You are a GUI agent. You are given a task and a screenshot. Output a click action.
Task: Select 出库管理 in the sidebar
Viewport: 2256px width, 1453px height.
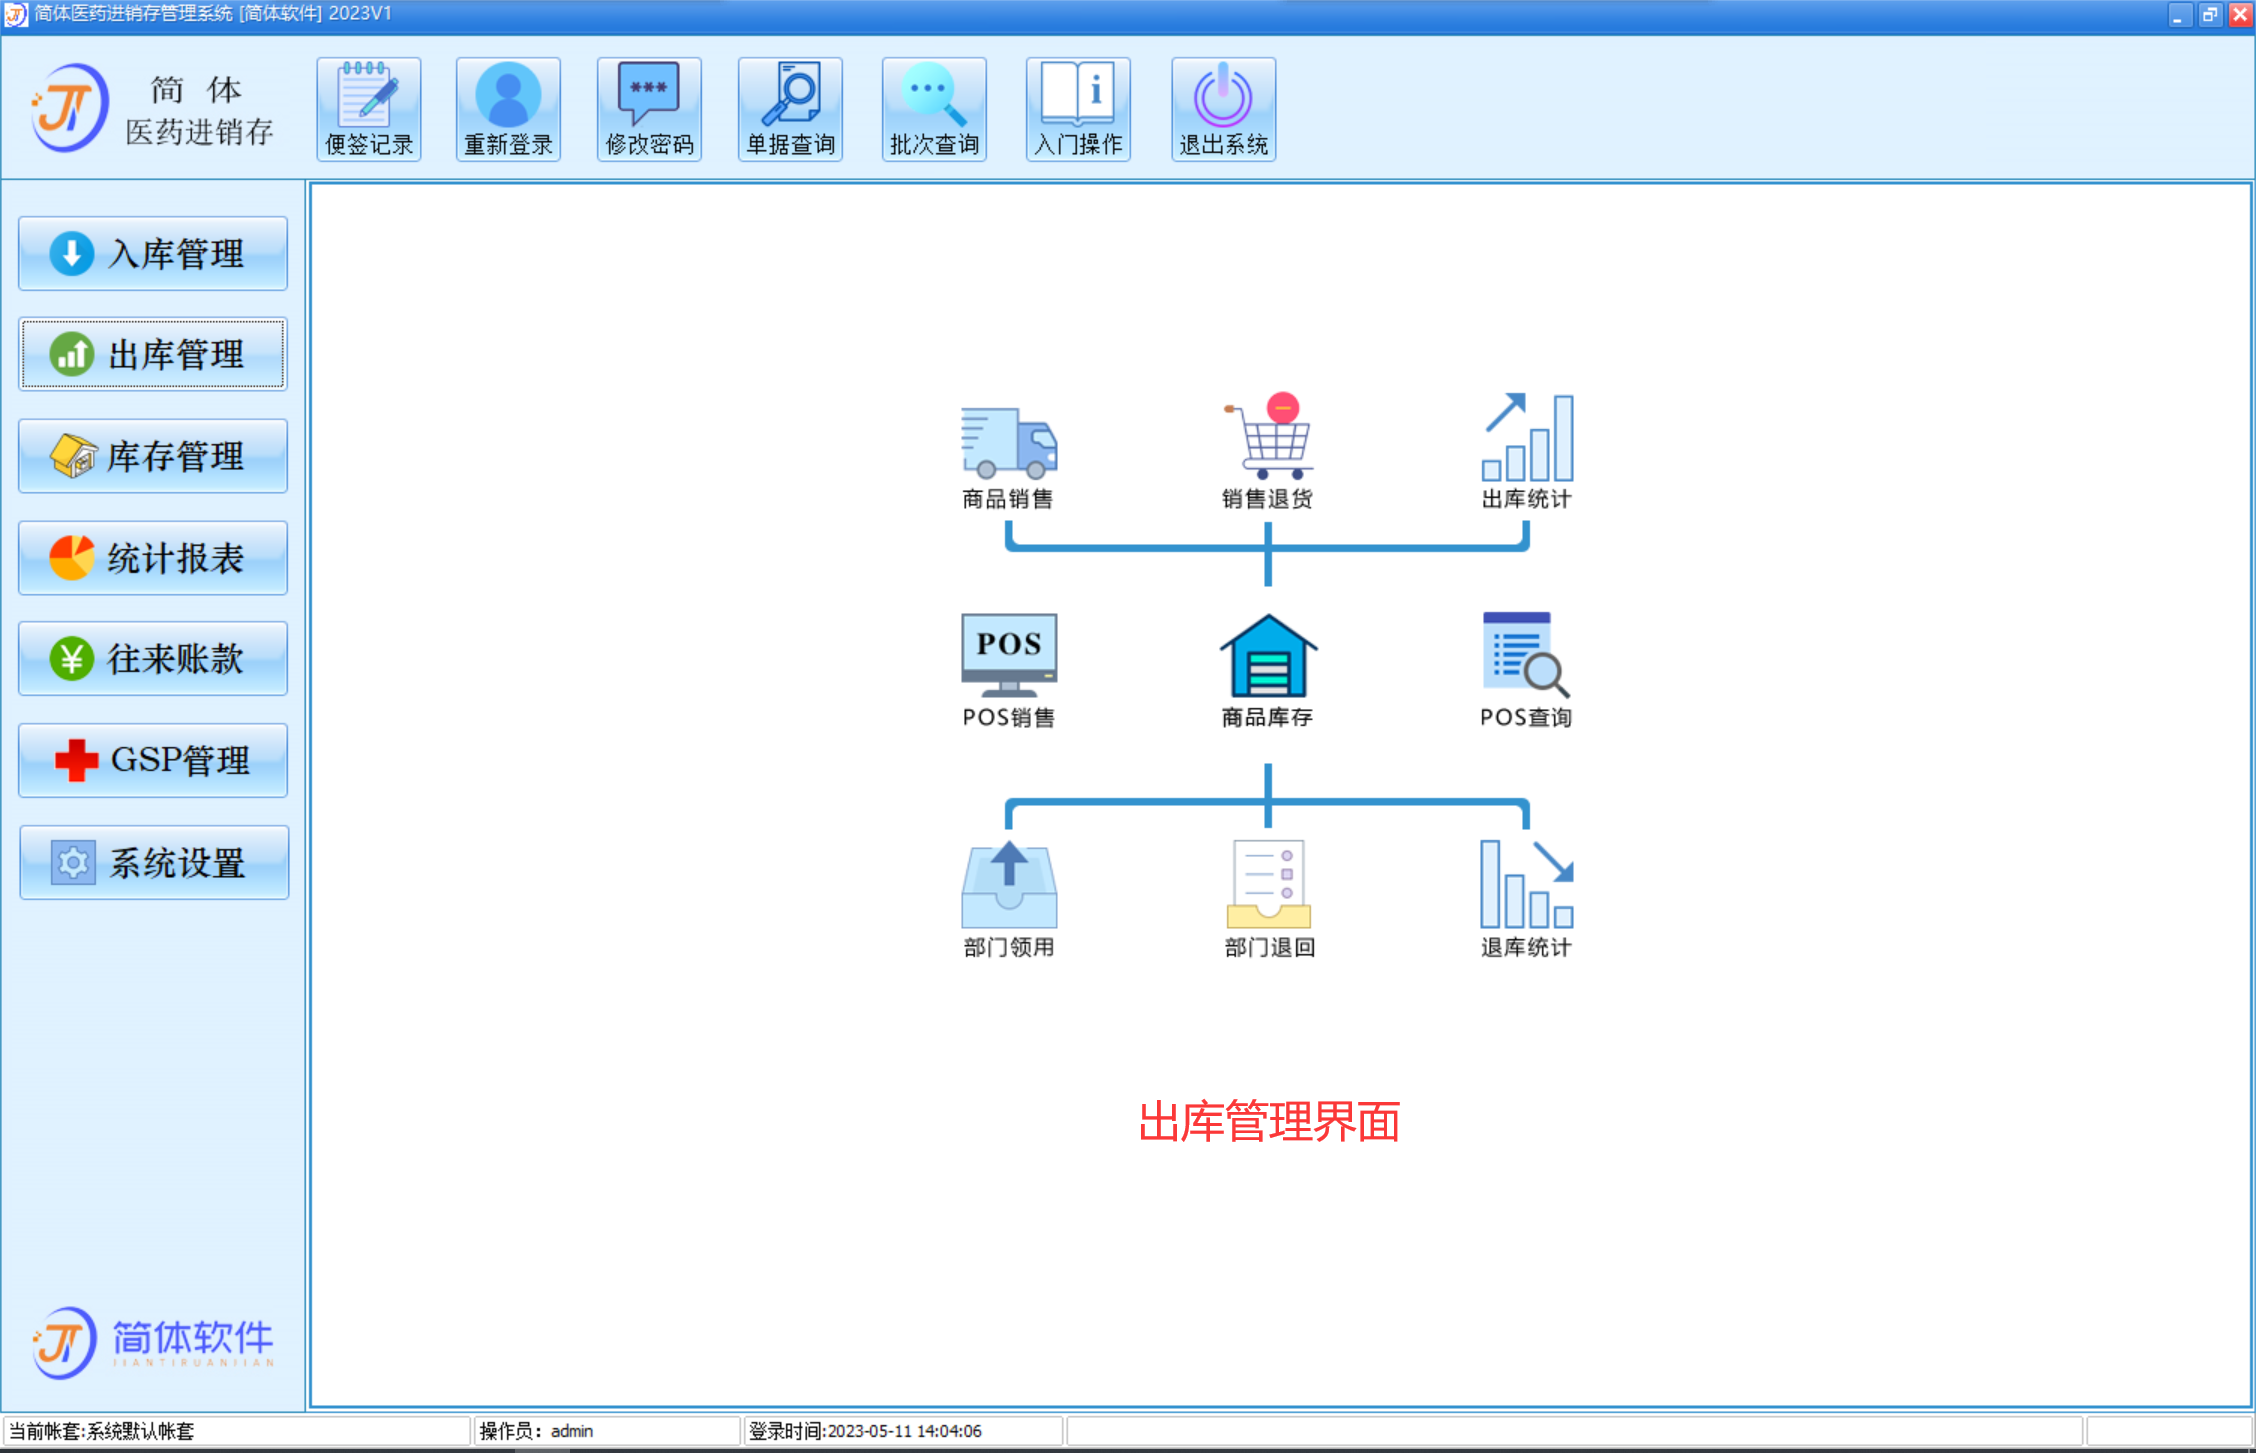tap(153, 354)
